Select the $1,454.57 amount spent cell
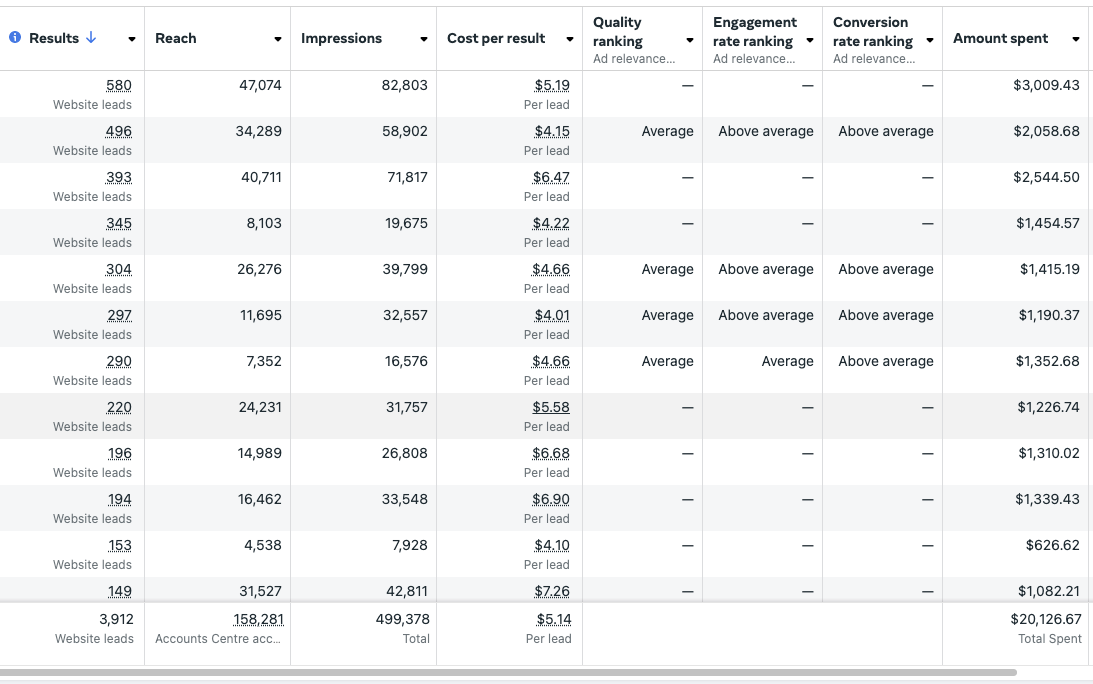The height and width of the screenshot is (684, 1093). click(x=1048, y=223)
